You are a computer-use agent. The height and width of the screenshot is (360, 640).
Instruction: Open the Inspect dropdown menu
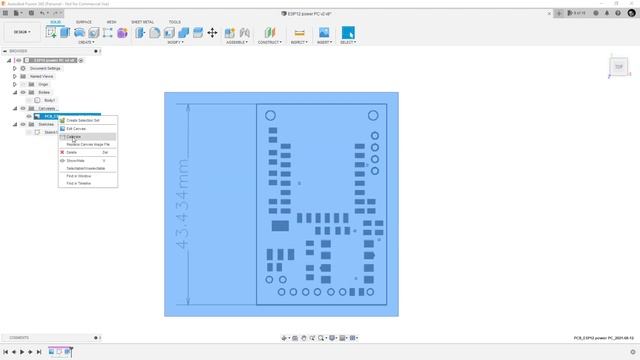299,42
